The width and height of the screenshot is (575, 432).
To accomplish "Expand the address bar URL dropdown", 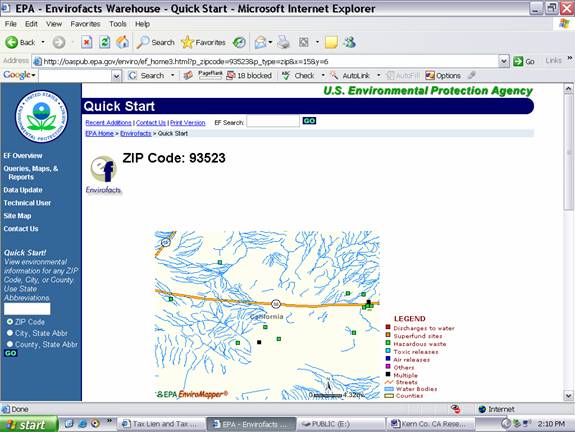I will (x=504, y=61).
